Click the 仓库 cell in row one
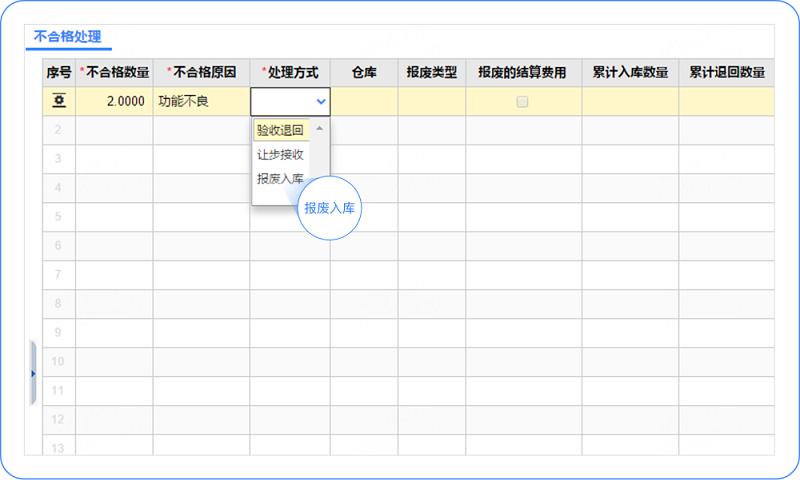The width and height of the screenshot is (800, 480). click(x=364, y=102)
